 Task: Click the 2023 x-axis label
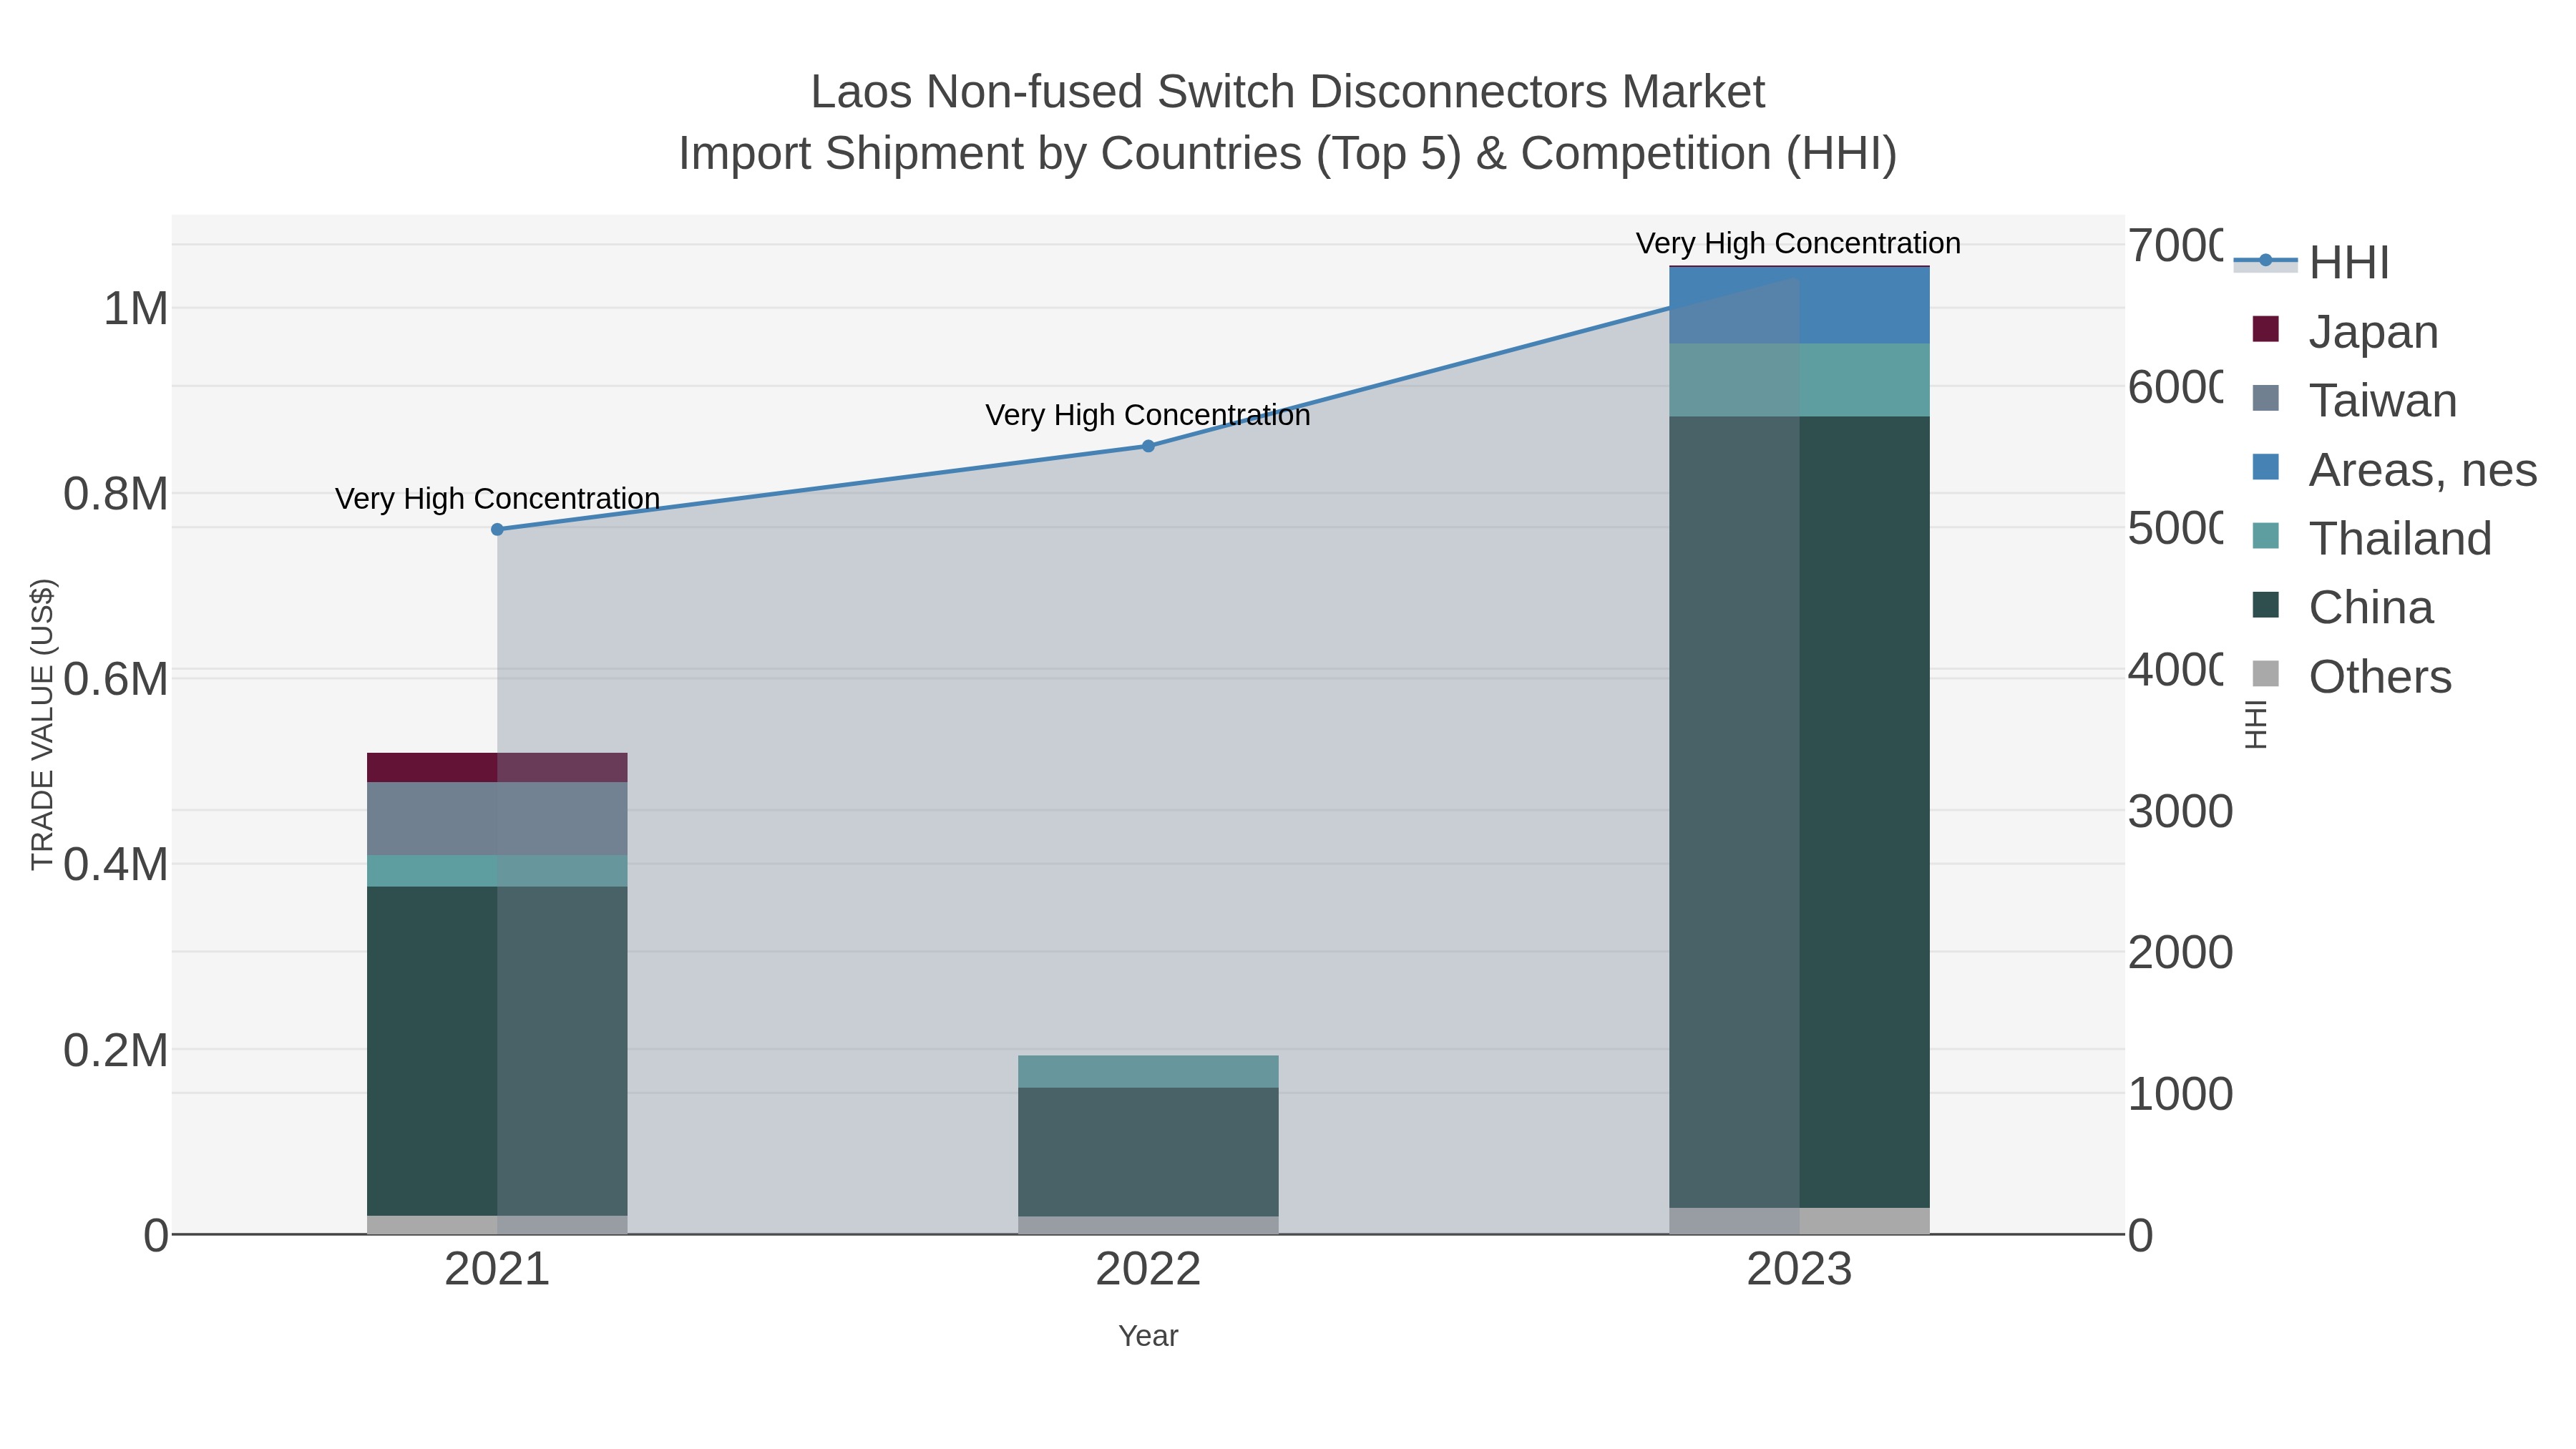tap(1799, 1270)
